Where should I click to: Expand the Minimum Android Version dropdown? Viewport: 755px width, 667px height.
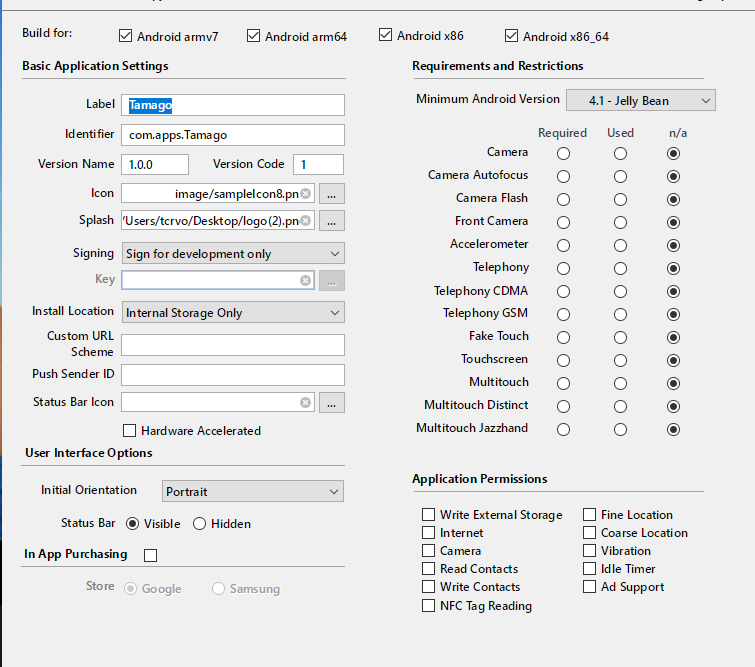tap(640, 101)
